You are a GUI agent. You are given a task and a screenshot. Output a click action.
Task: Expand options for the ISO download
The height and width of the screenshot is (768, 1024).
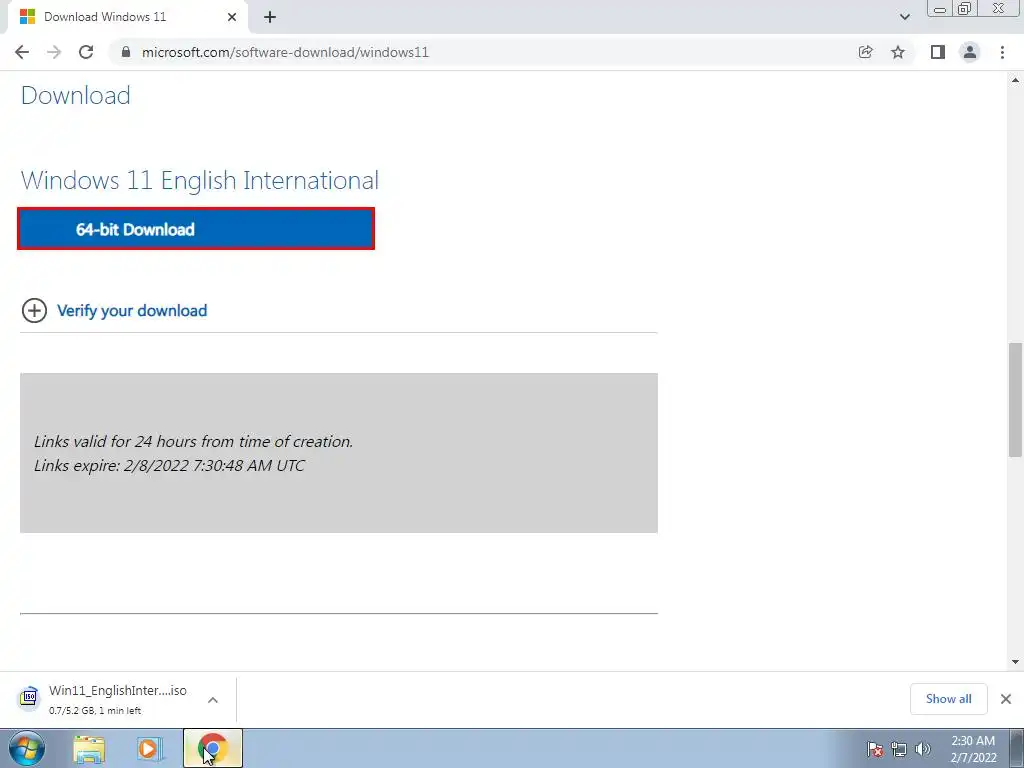pos(213,700)
